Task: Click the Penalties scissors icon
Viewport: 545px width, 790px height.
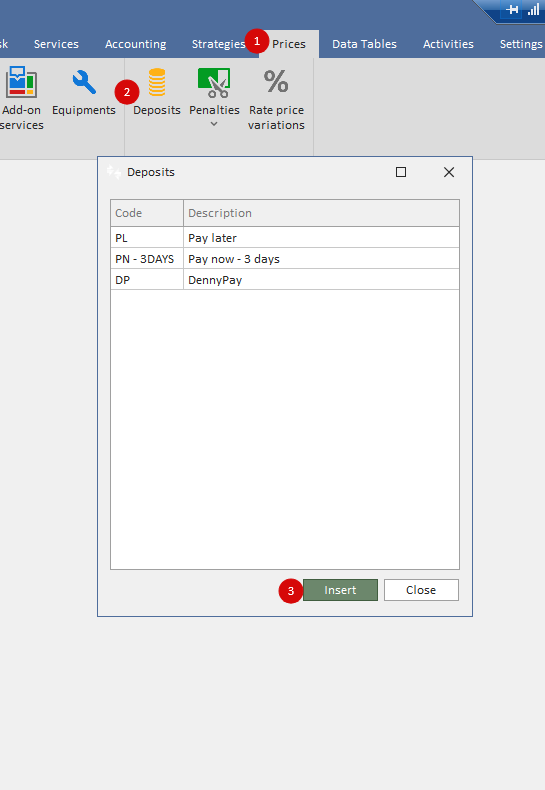Action: 214,83
